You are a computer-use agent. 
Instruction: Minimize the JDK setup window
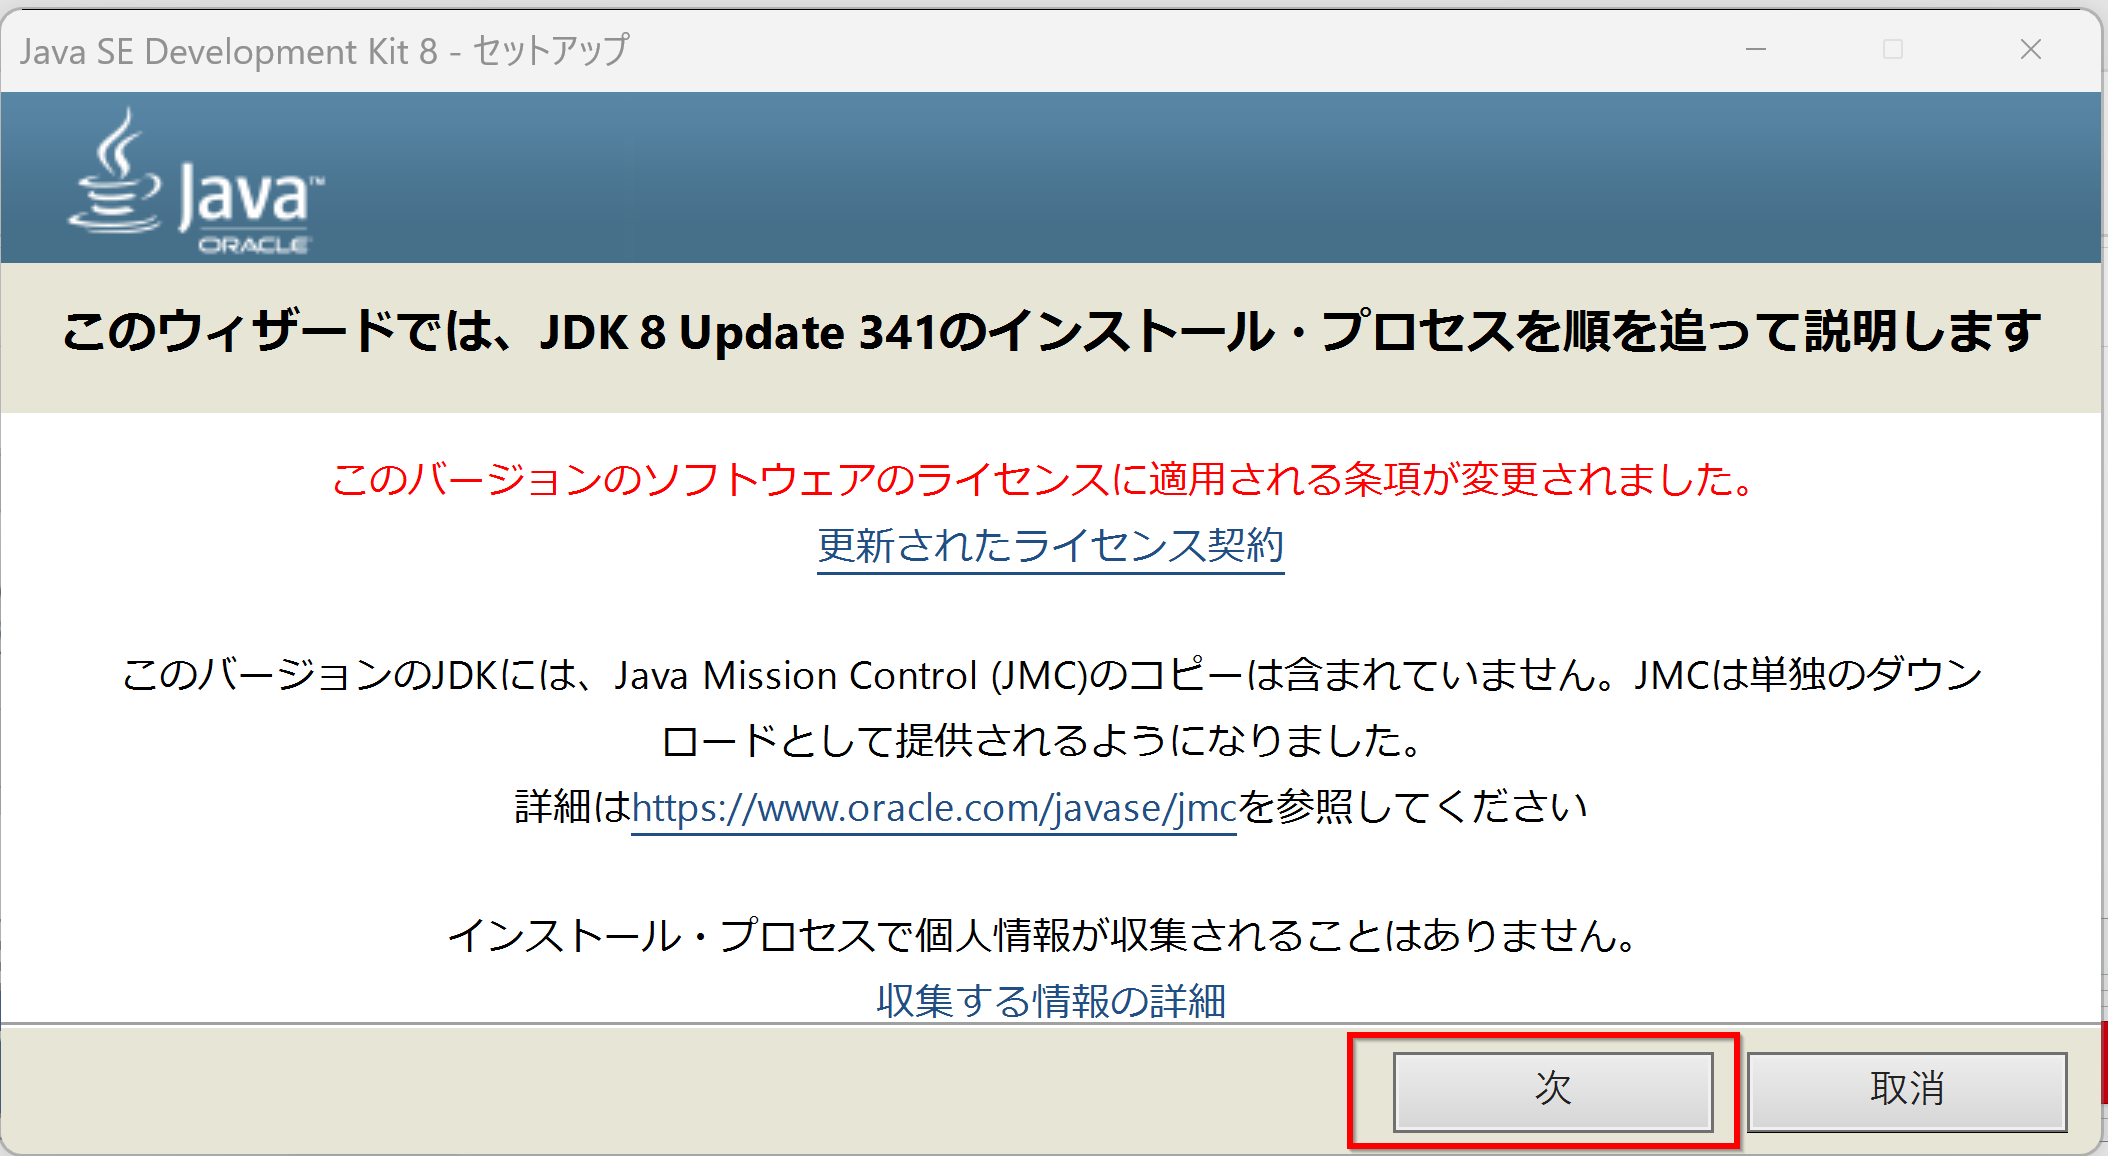pyautogui.click(x=1756, y=49)
